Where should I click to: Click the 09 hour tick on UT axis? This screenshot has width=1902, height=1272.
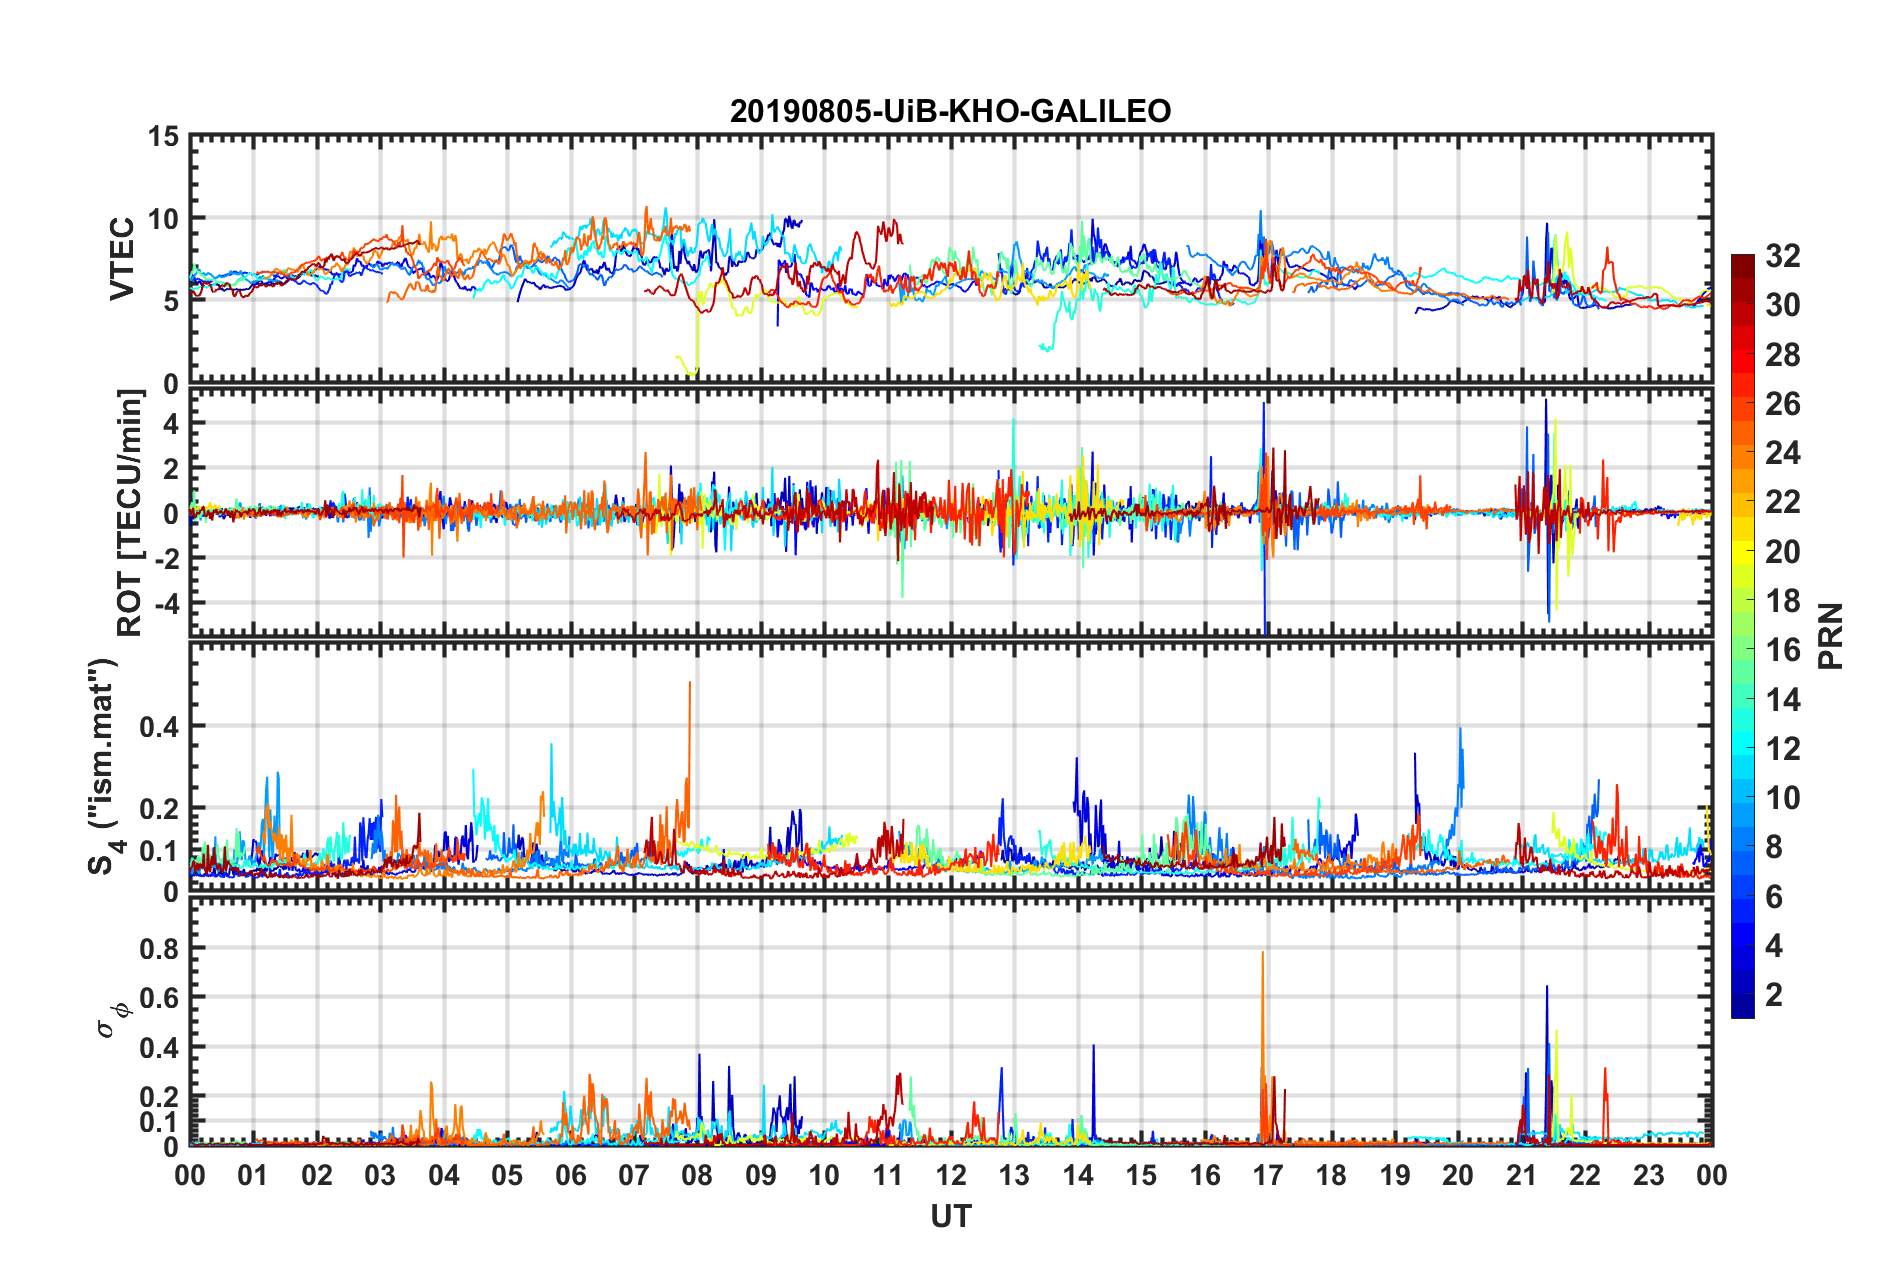(x=761, y=1175)
